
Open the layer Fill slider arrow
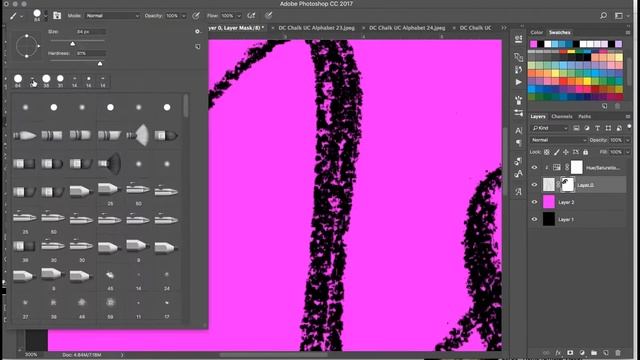pos(628,152)
